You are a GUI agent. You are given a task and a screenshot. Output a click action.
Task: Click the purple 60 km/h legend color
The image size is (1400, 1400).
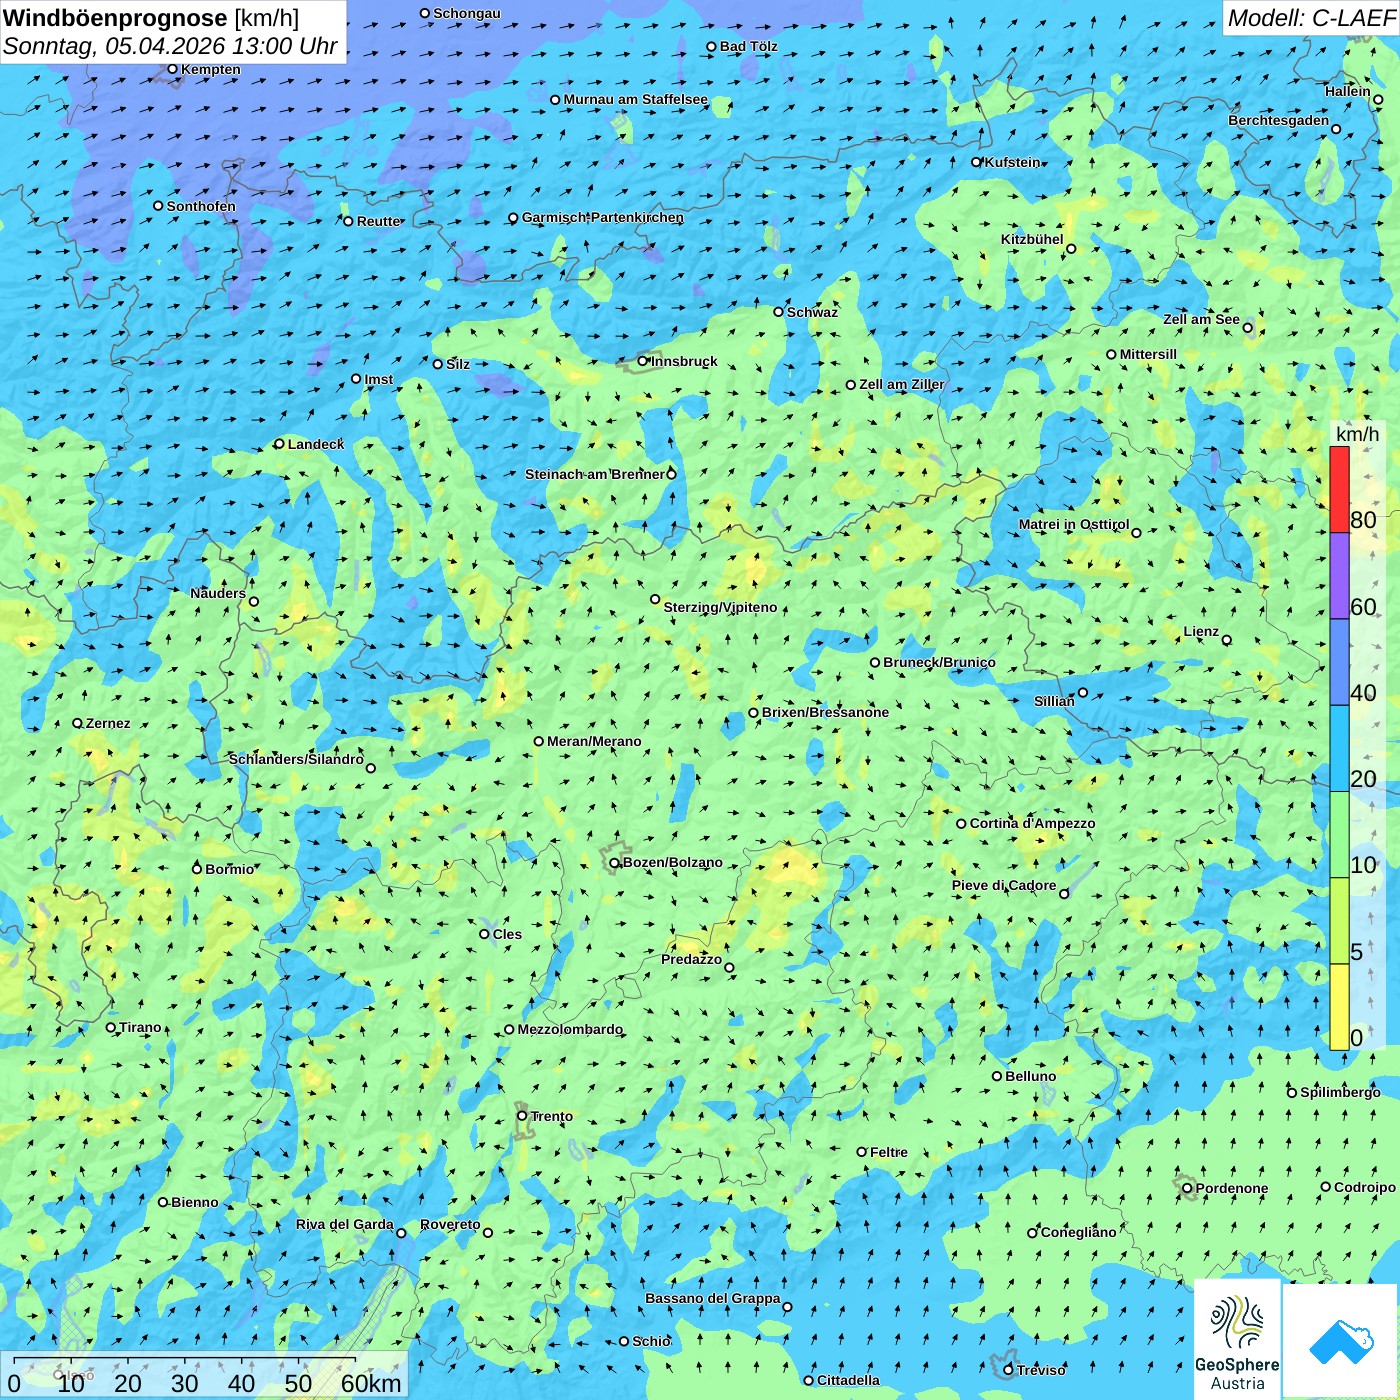1339,576
